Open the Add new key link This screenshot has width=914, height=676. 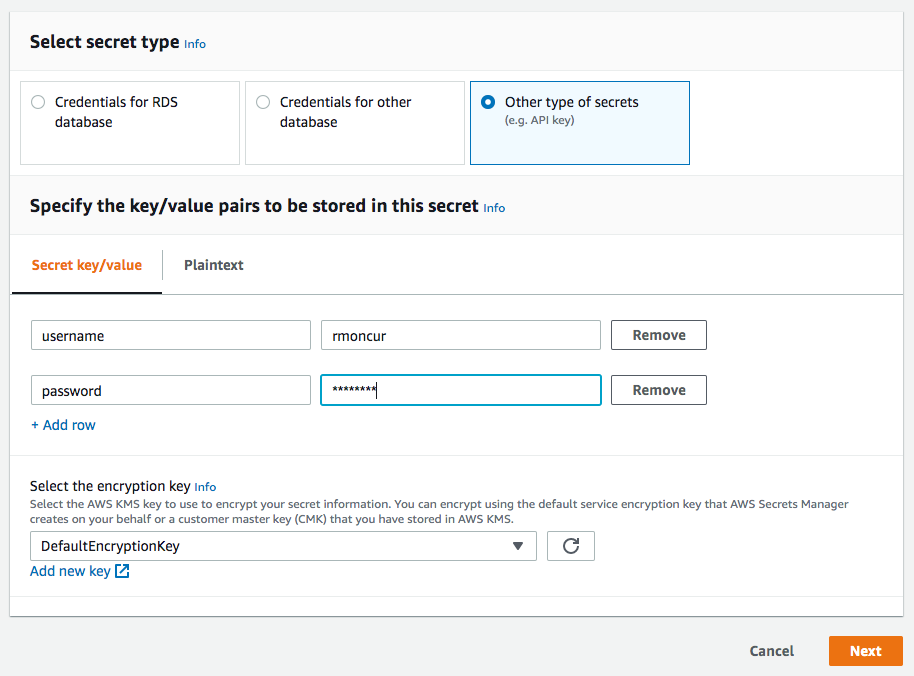[x=70, y=571]
